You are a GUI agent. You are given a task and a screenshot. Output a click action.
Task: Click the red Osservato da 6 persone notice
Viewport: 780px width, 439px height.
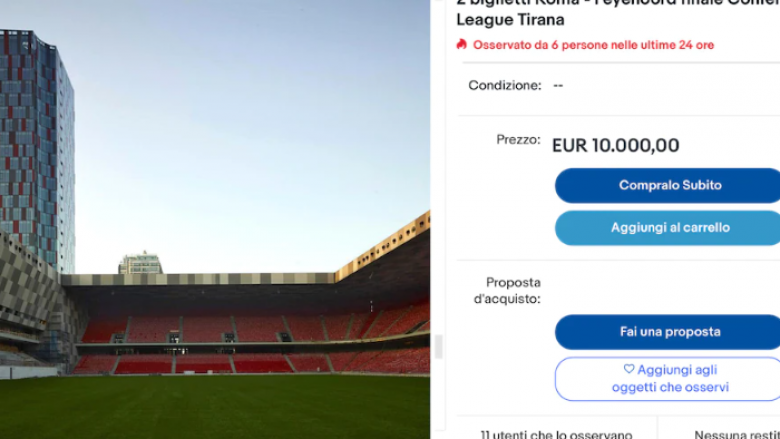point(593,45)
